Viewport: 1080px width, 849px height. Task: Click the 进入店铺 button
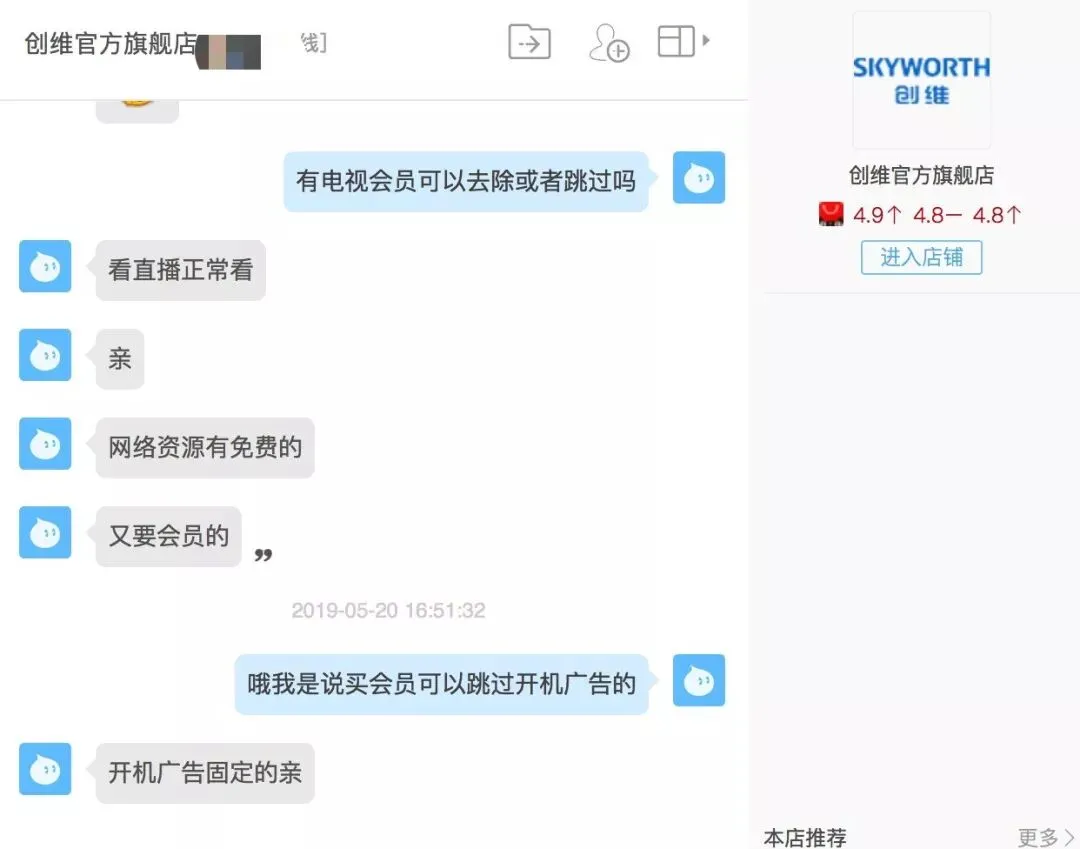click(922, 258)
